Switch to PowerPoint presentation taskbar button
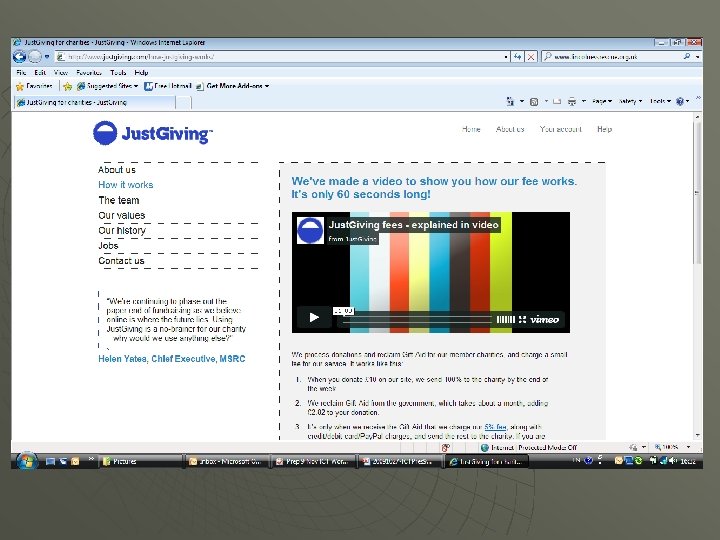 pos(398,461)
